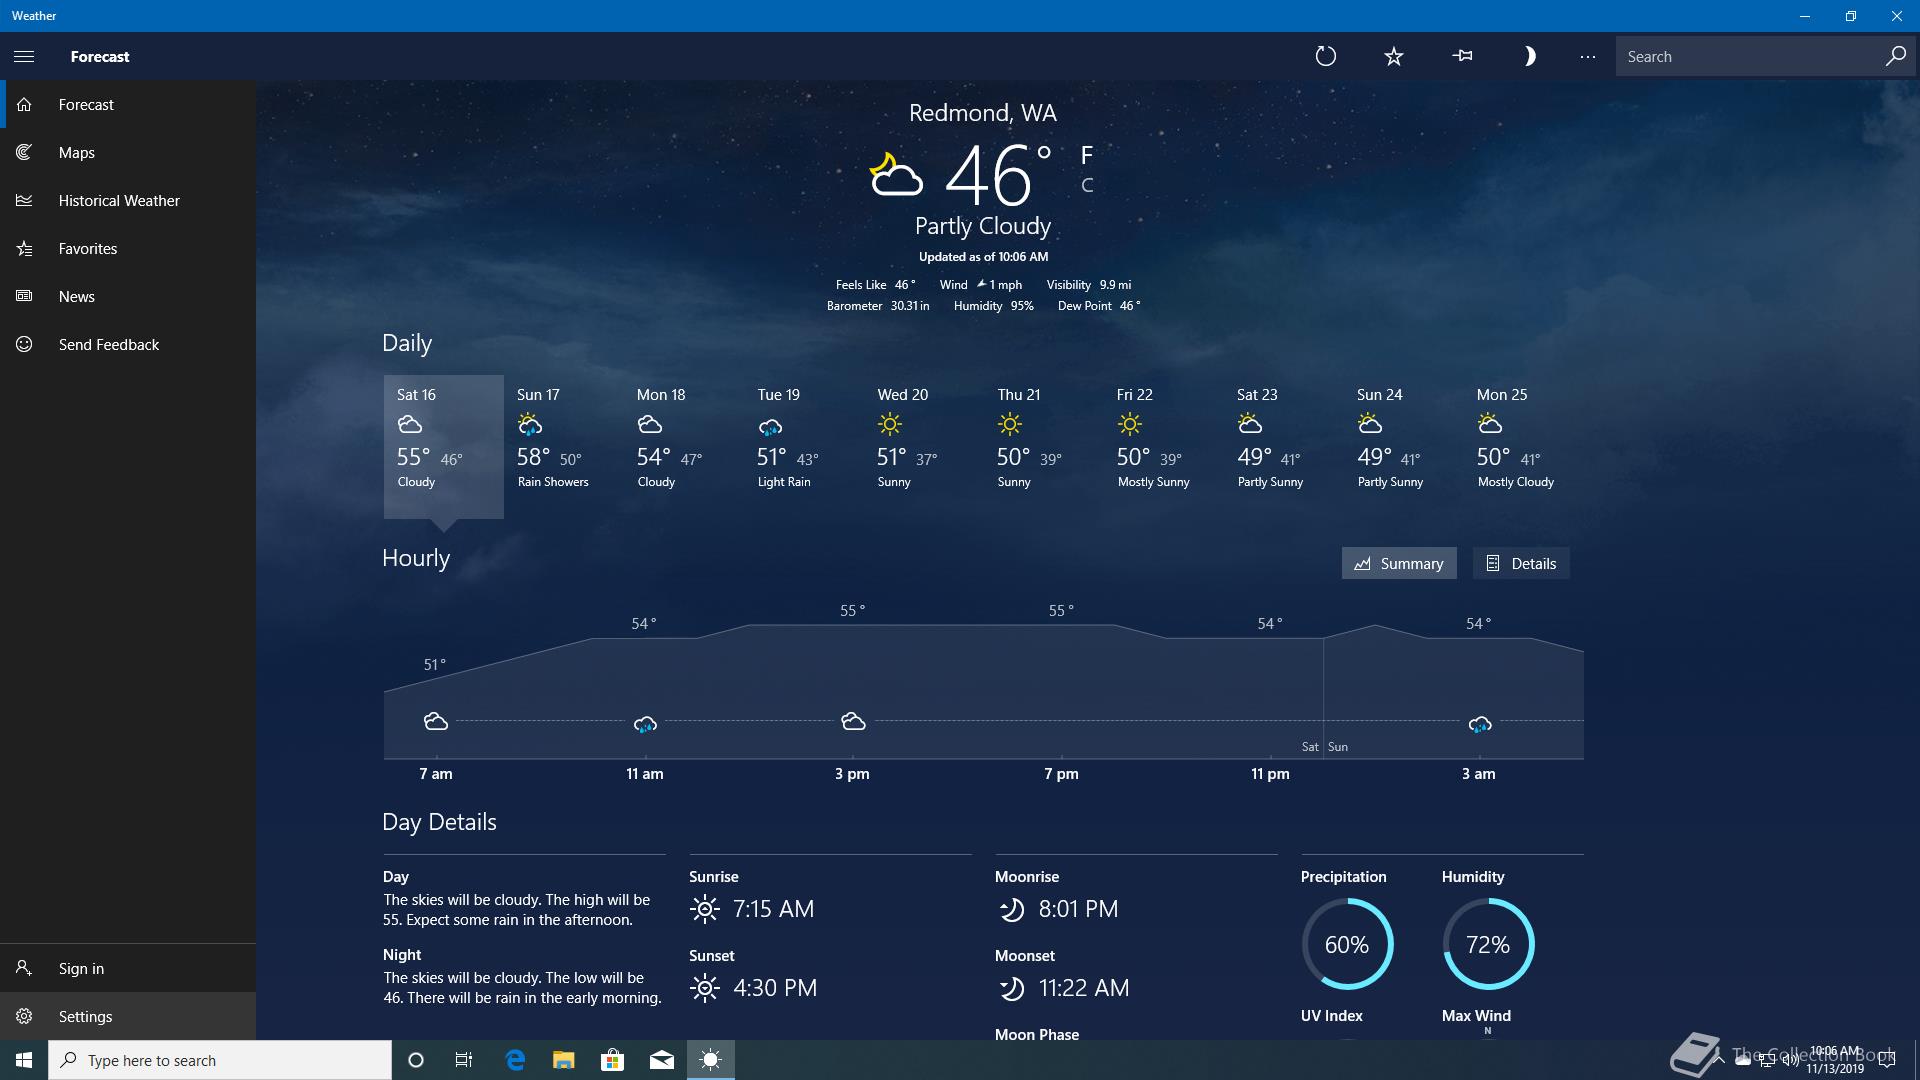Select the Fri 22 Mostly Sunny forecast
The image size is (1920, 1080).
(1163, 446)
